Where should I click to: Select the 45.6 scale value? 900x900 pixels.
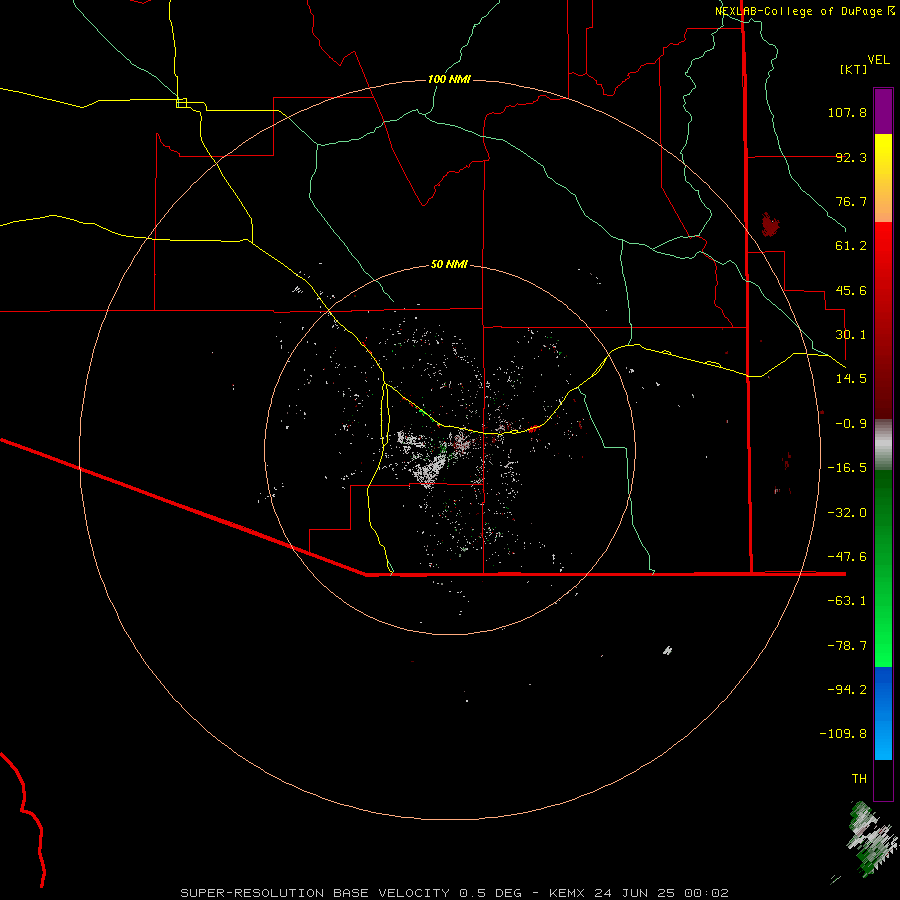(851, 290)
